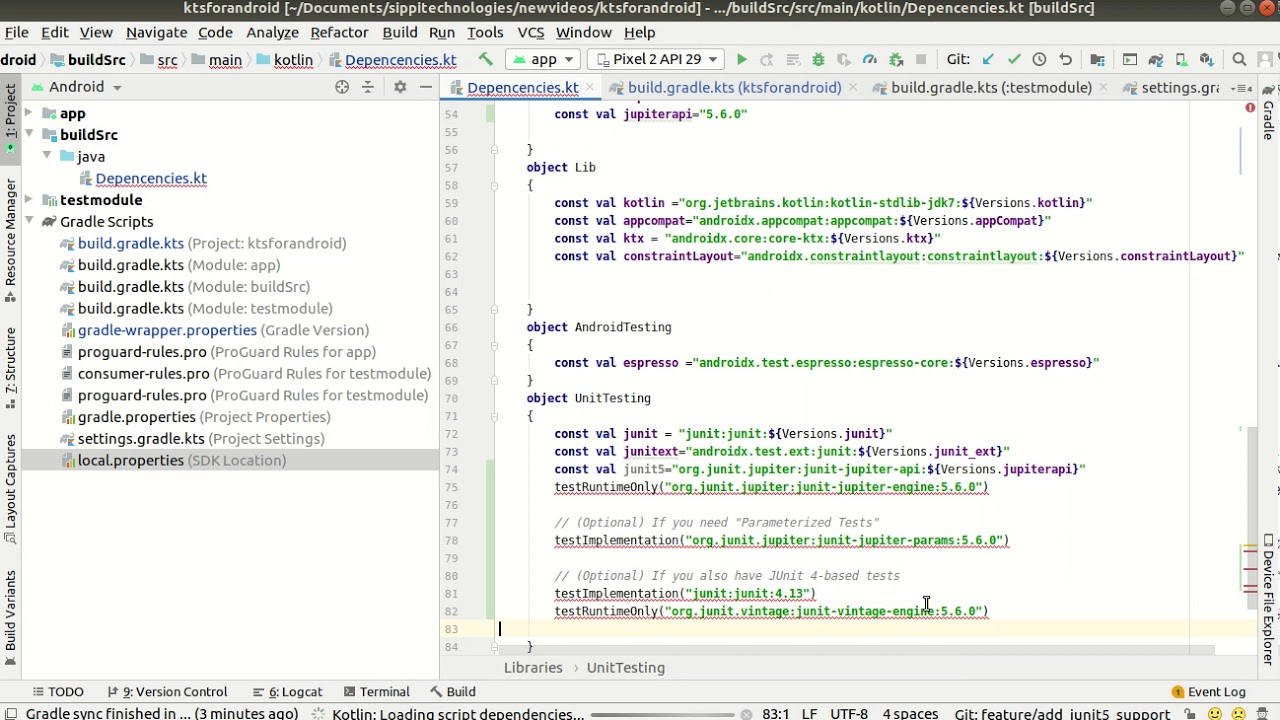The image size is (1280, 720).
Task: Open Project panel settings gear
Action: 400,87
